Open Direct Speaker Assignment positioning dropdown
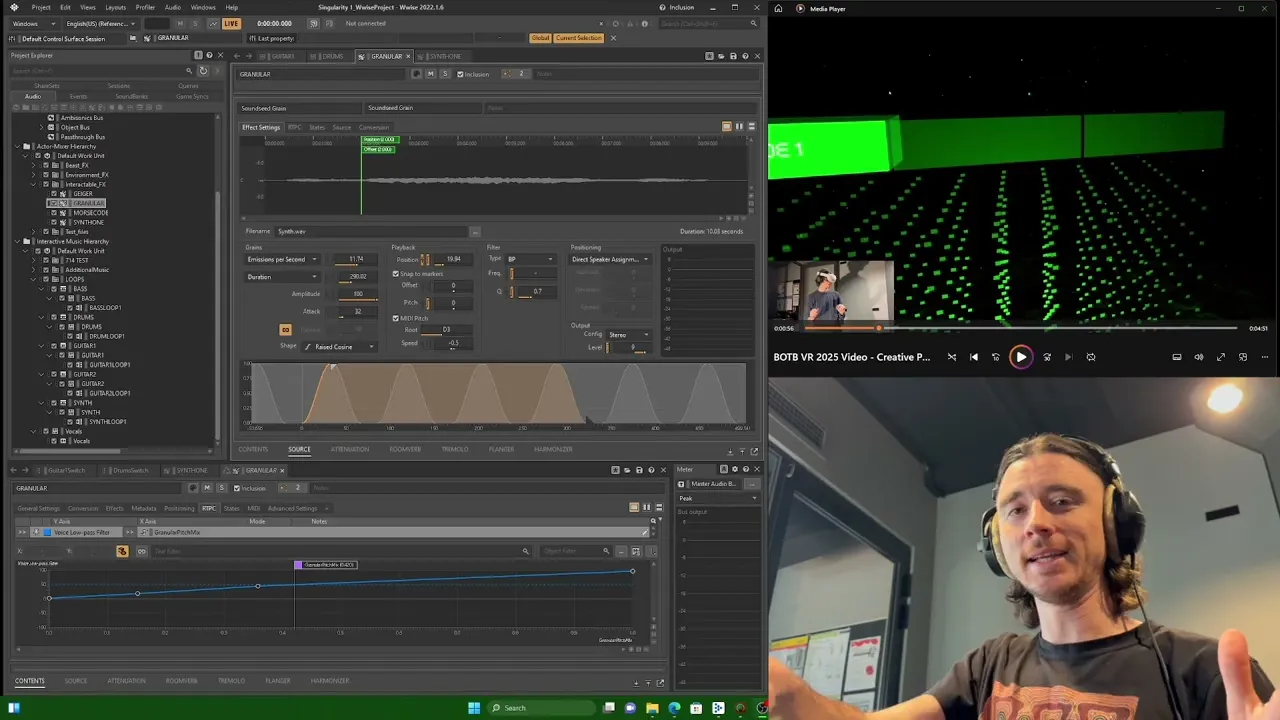This screenshot has width=1280, height=720. (x=610, y=260)
